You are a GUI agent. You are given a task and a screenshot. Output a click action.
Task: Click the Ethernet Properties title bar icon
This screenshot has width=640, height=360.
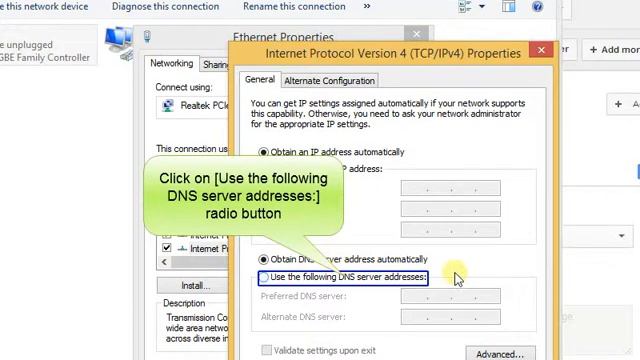tap(147, 37)
